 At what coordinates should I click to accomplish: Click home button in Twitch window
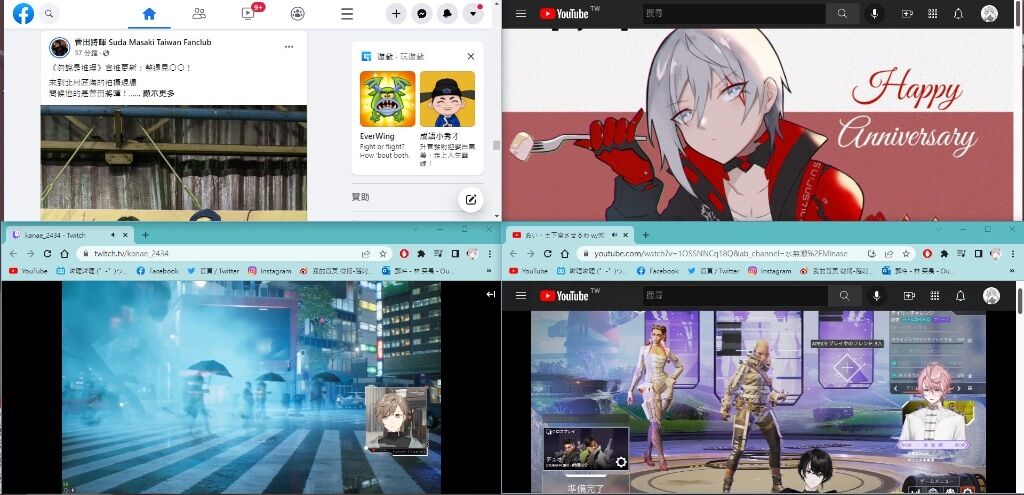(64, 253)
